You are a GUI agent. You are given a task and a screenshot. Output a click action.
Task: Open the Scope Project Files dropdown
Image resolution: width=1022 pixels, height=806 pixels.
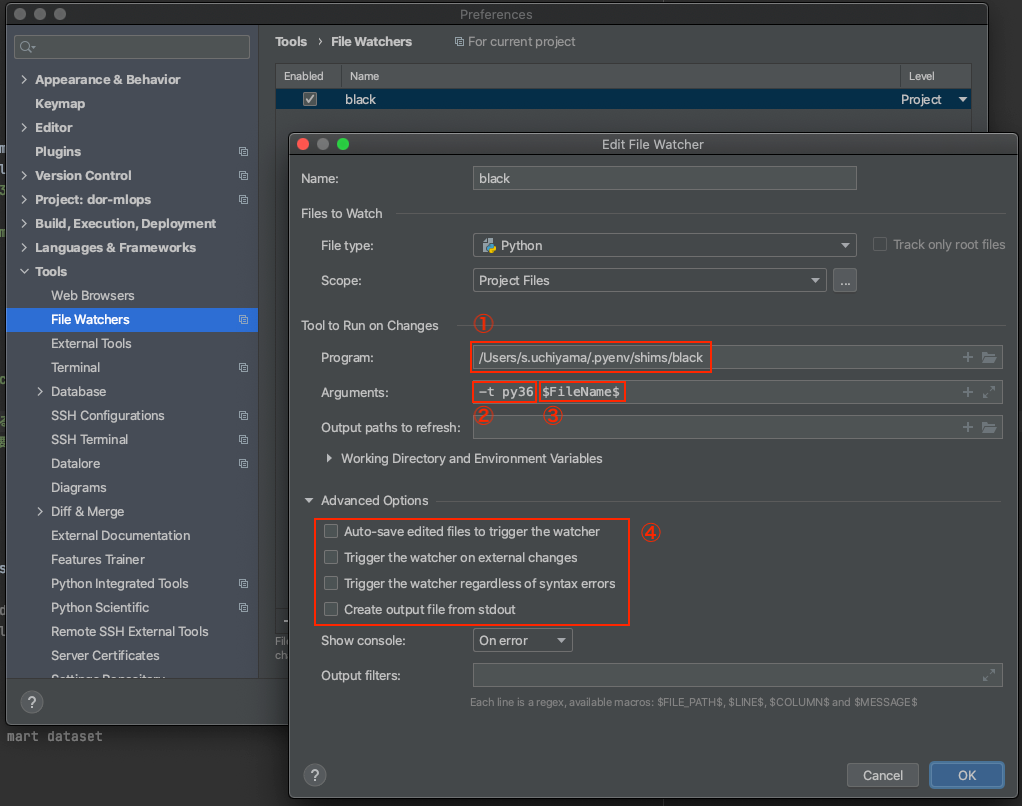[649, 280]
